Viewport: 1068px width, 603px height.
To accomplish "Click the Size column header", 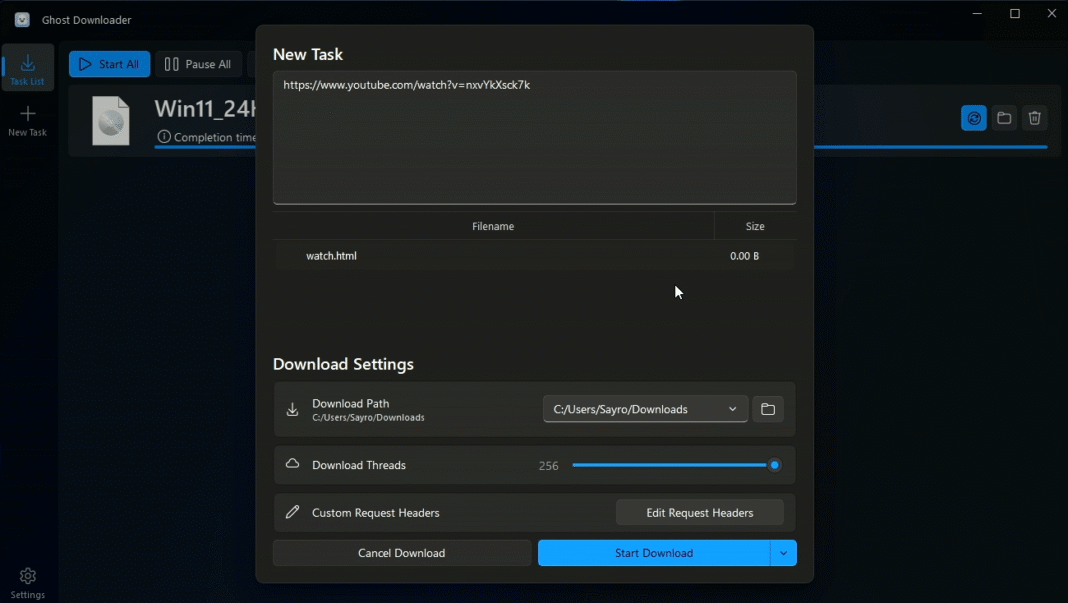I will (755, 227).
